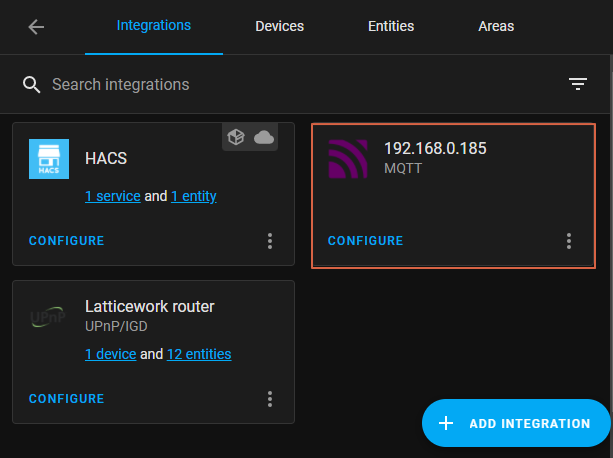613x458 pixels.
Task: Click the Add Integration button
Action: point(516,423)
